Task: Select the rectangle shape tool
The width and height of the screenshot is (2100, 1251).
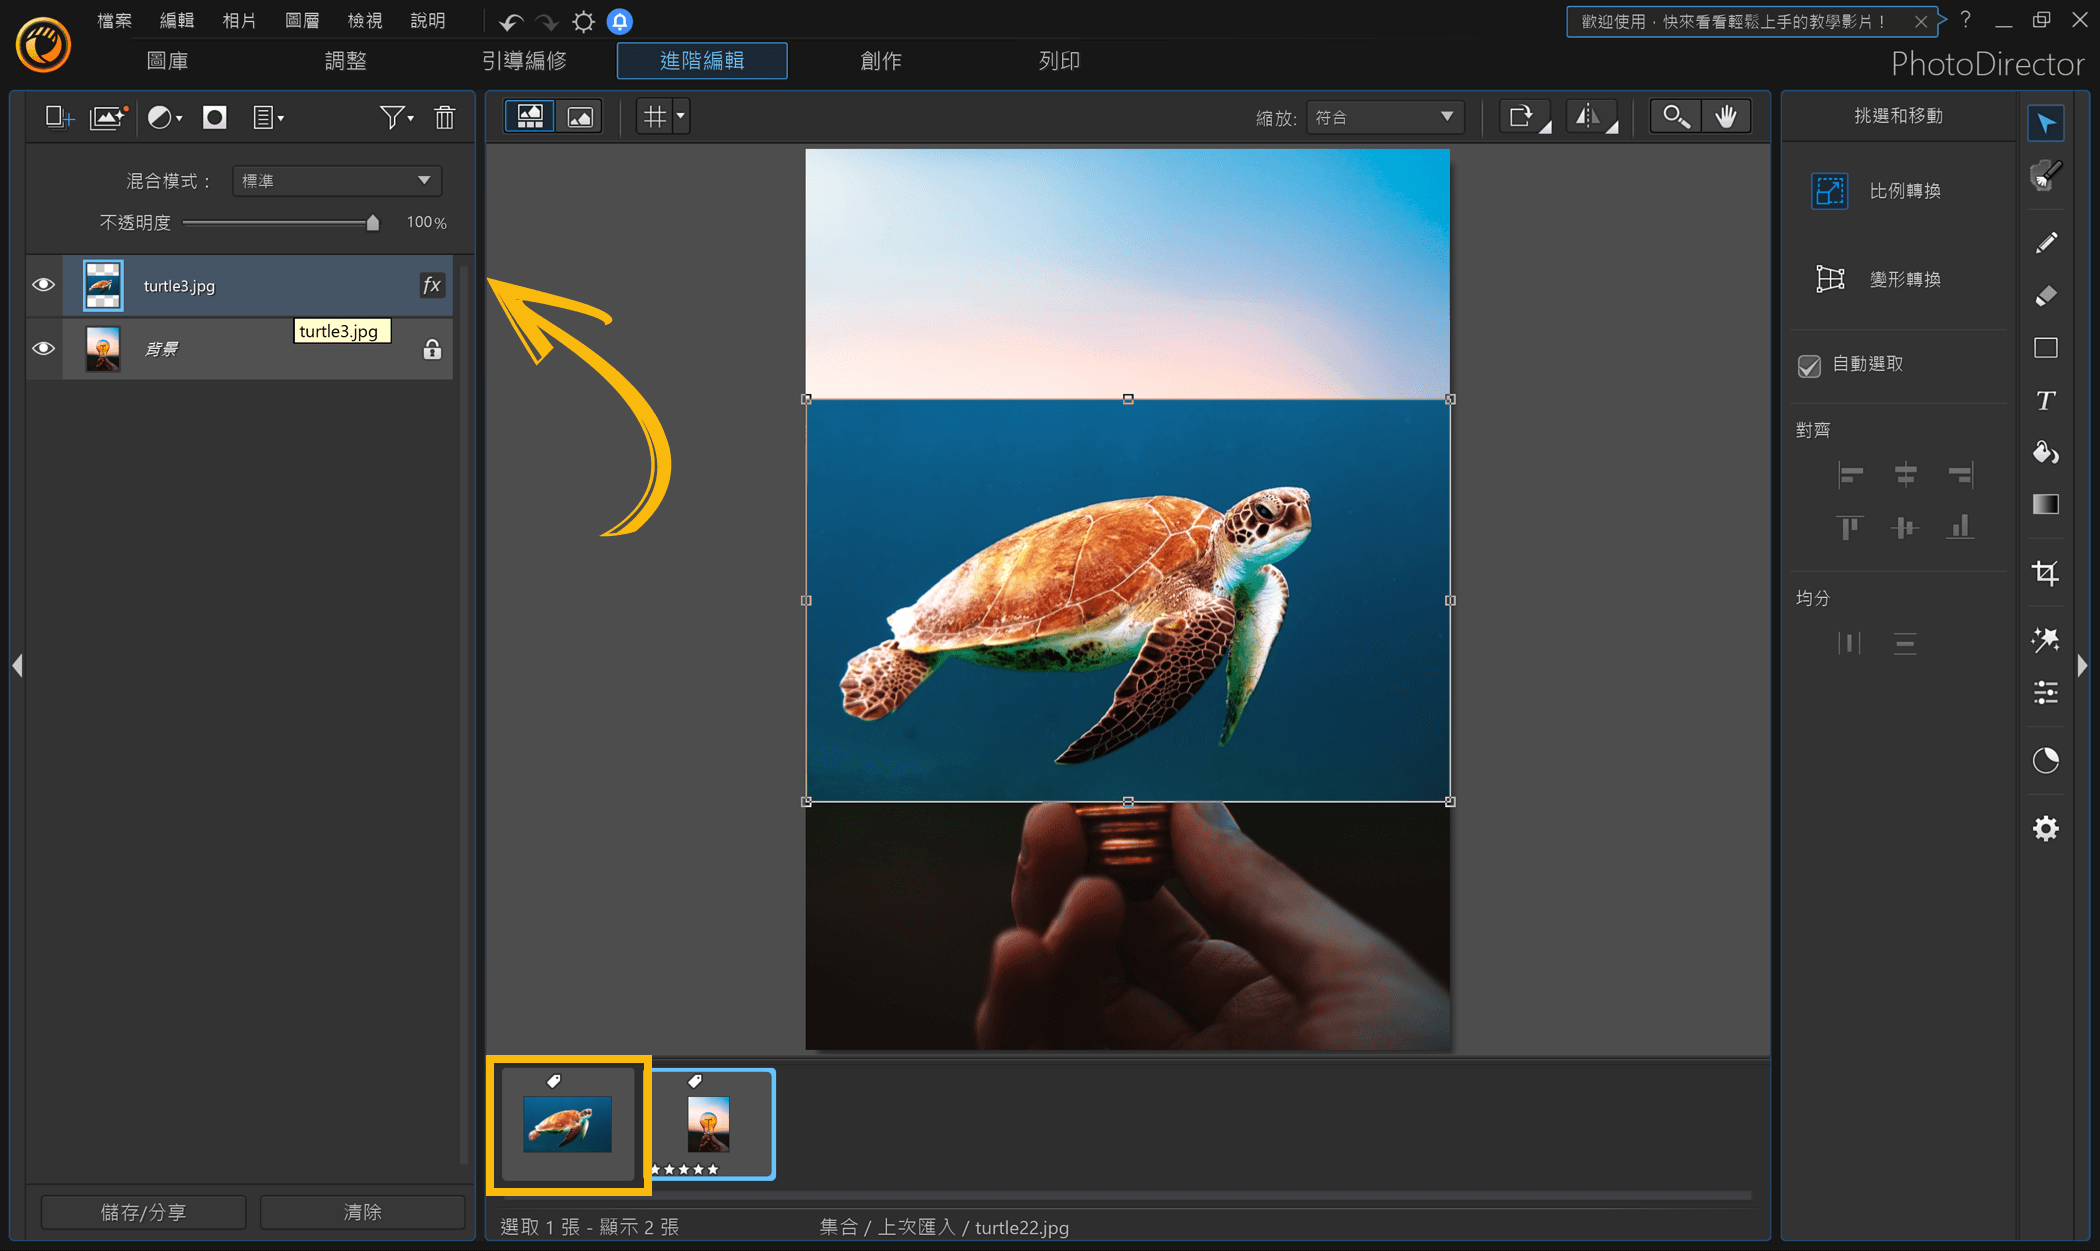Action: [x=2046, y=348]
